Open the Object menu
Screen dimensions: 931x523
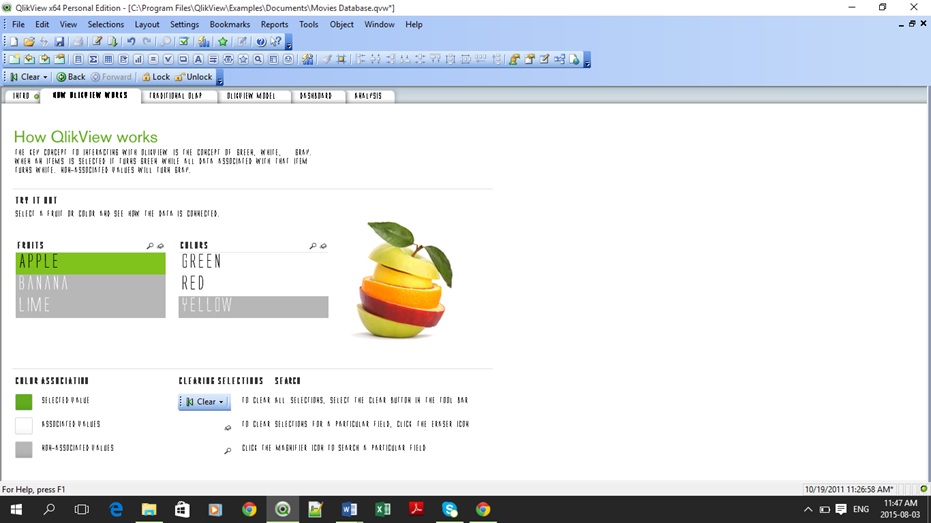tap(341, 24)
